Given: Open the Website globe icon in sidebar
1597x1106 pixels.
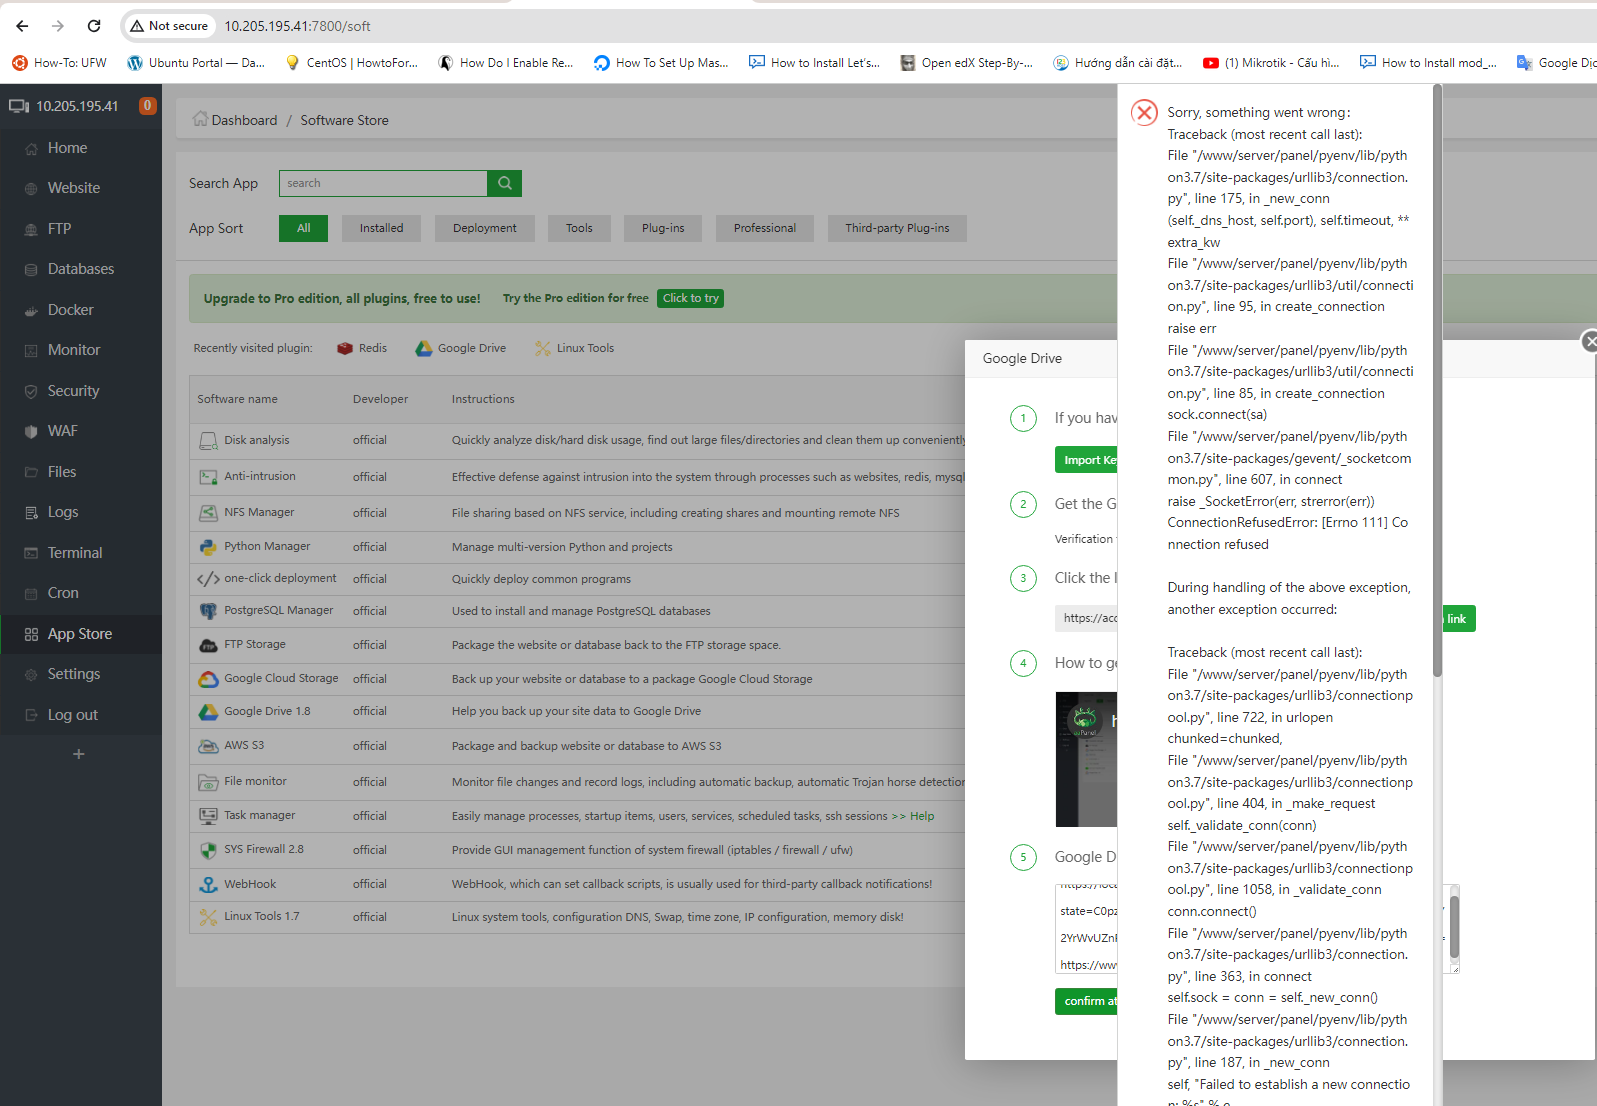Looking at the screenshot, I should (x=31, y=188).
